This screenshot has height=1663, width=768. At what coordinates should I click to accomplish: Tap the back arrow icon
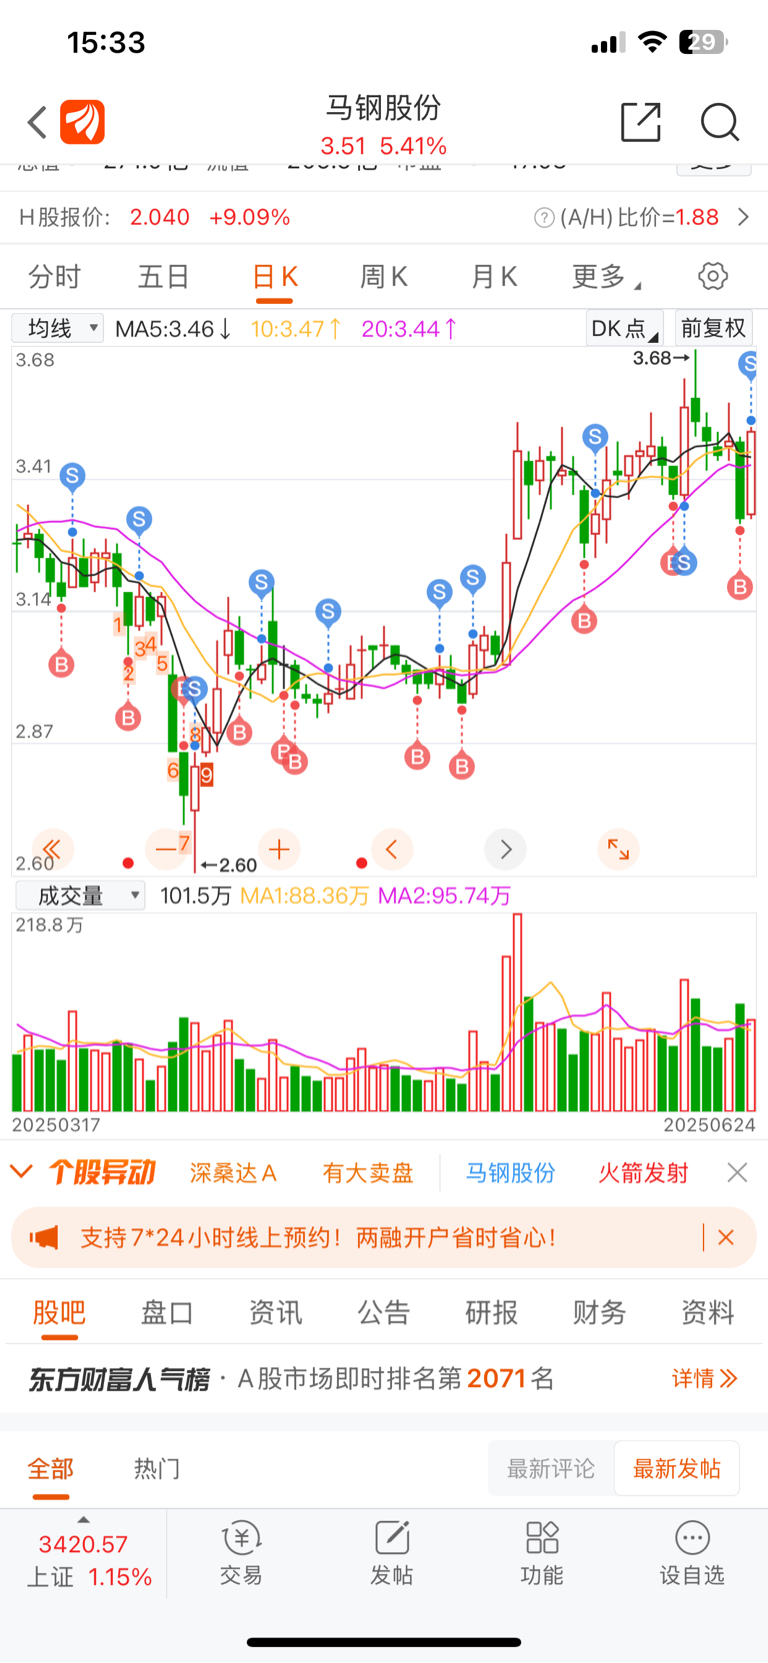coord(37,123)
